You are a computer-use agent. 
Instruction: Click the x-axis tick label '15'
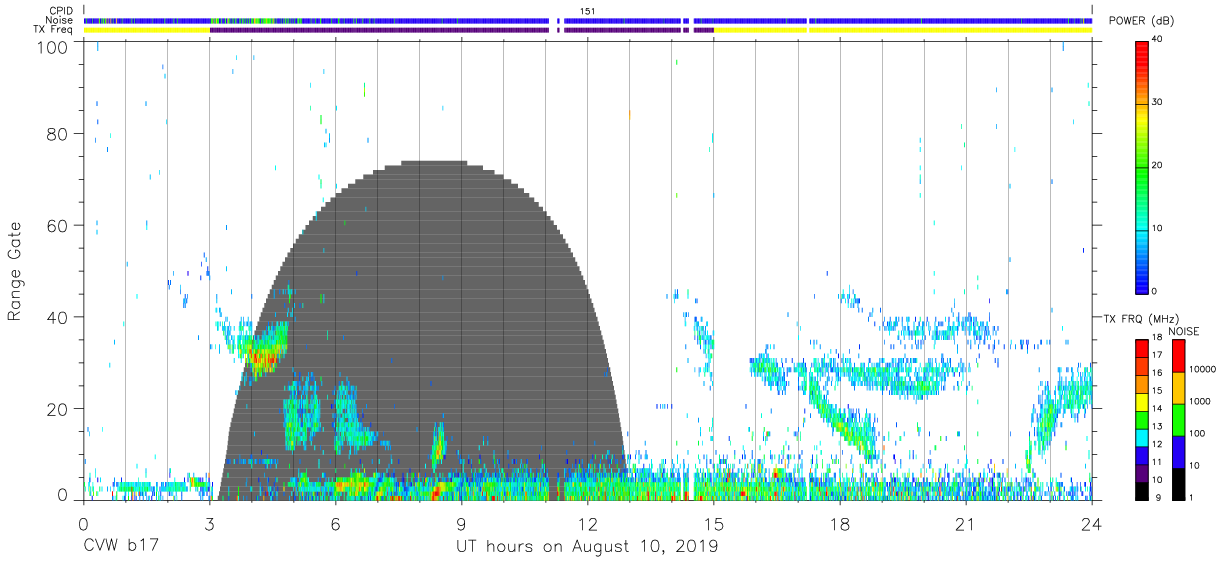pyautogui.click(x=713, y=525)
